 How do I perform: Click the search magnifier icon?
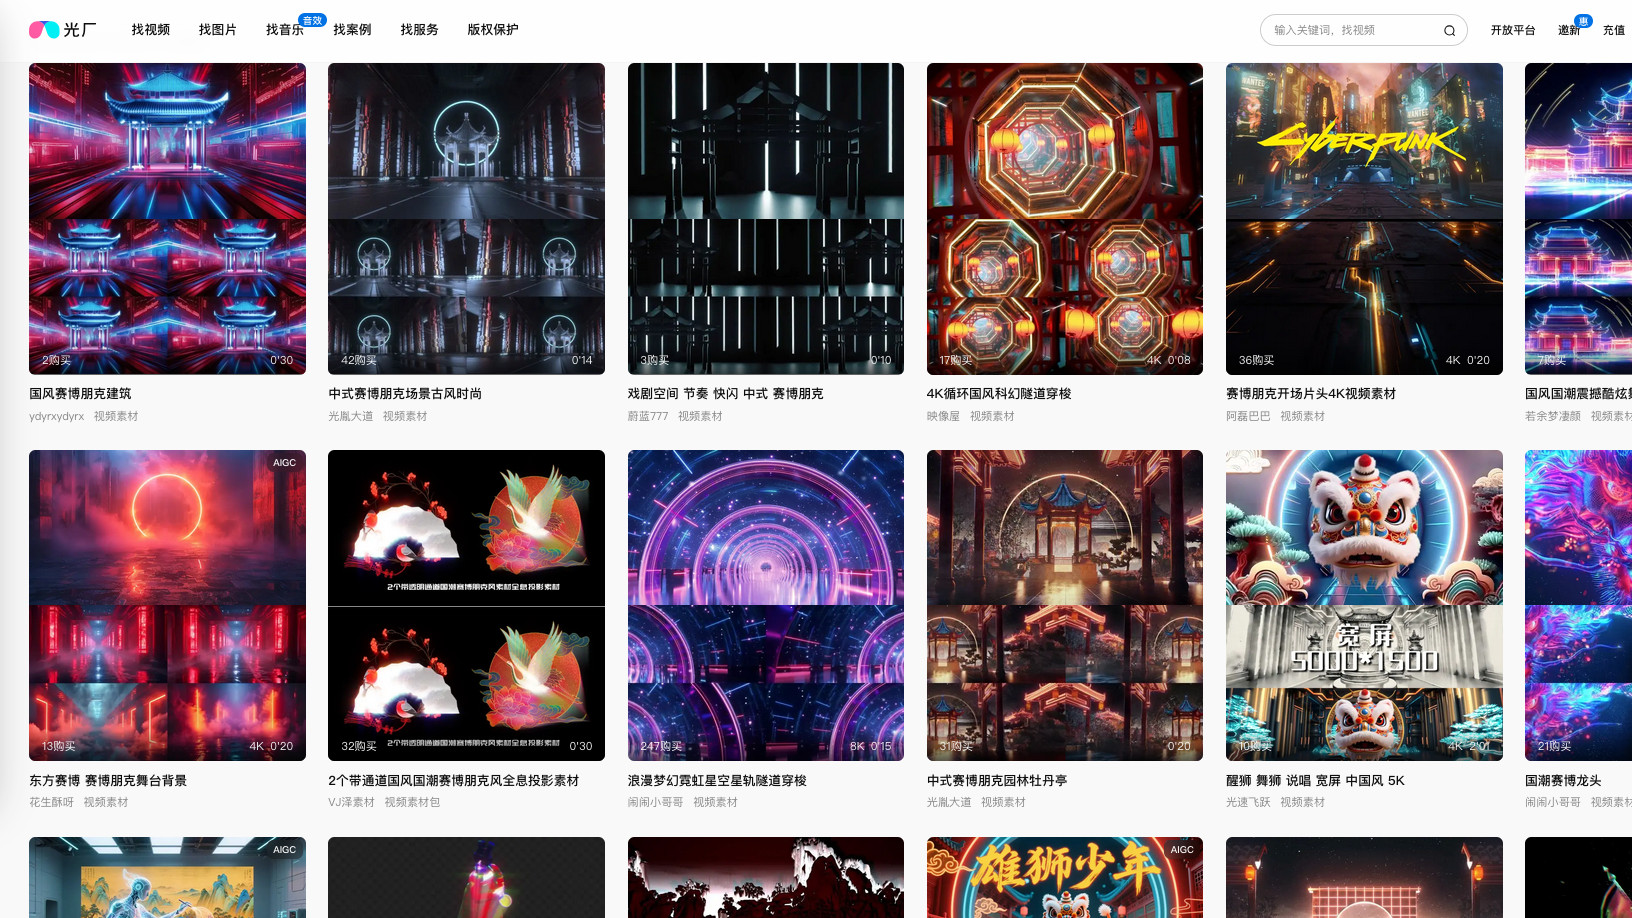[1449, 30]
